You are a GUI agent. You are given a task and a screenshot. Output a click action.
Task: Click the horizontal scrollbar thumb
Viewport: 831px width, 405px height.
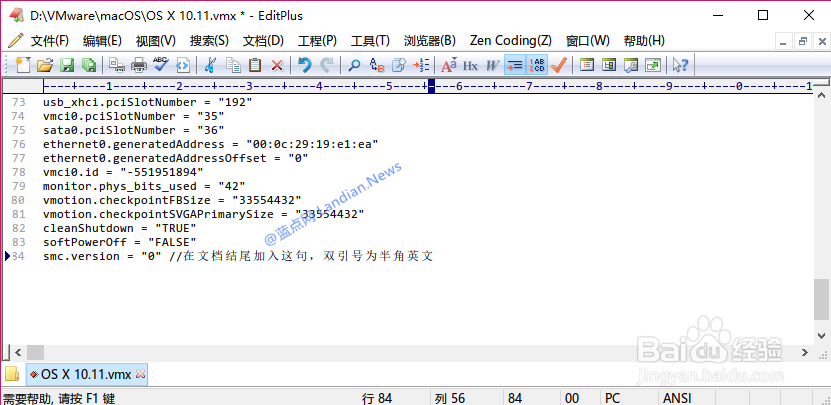click(x=36, y=352)
